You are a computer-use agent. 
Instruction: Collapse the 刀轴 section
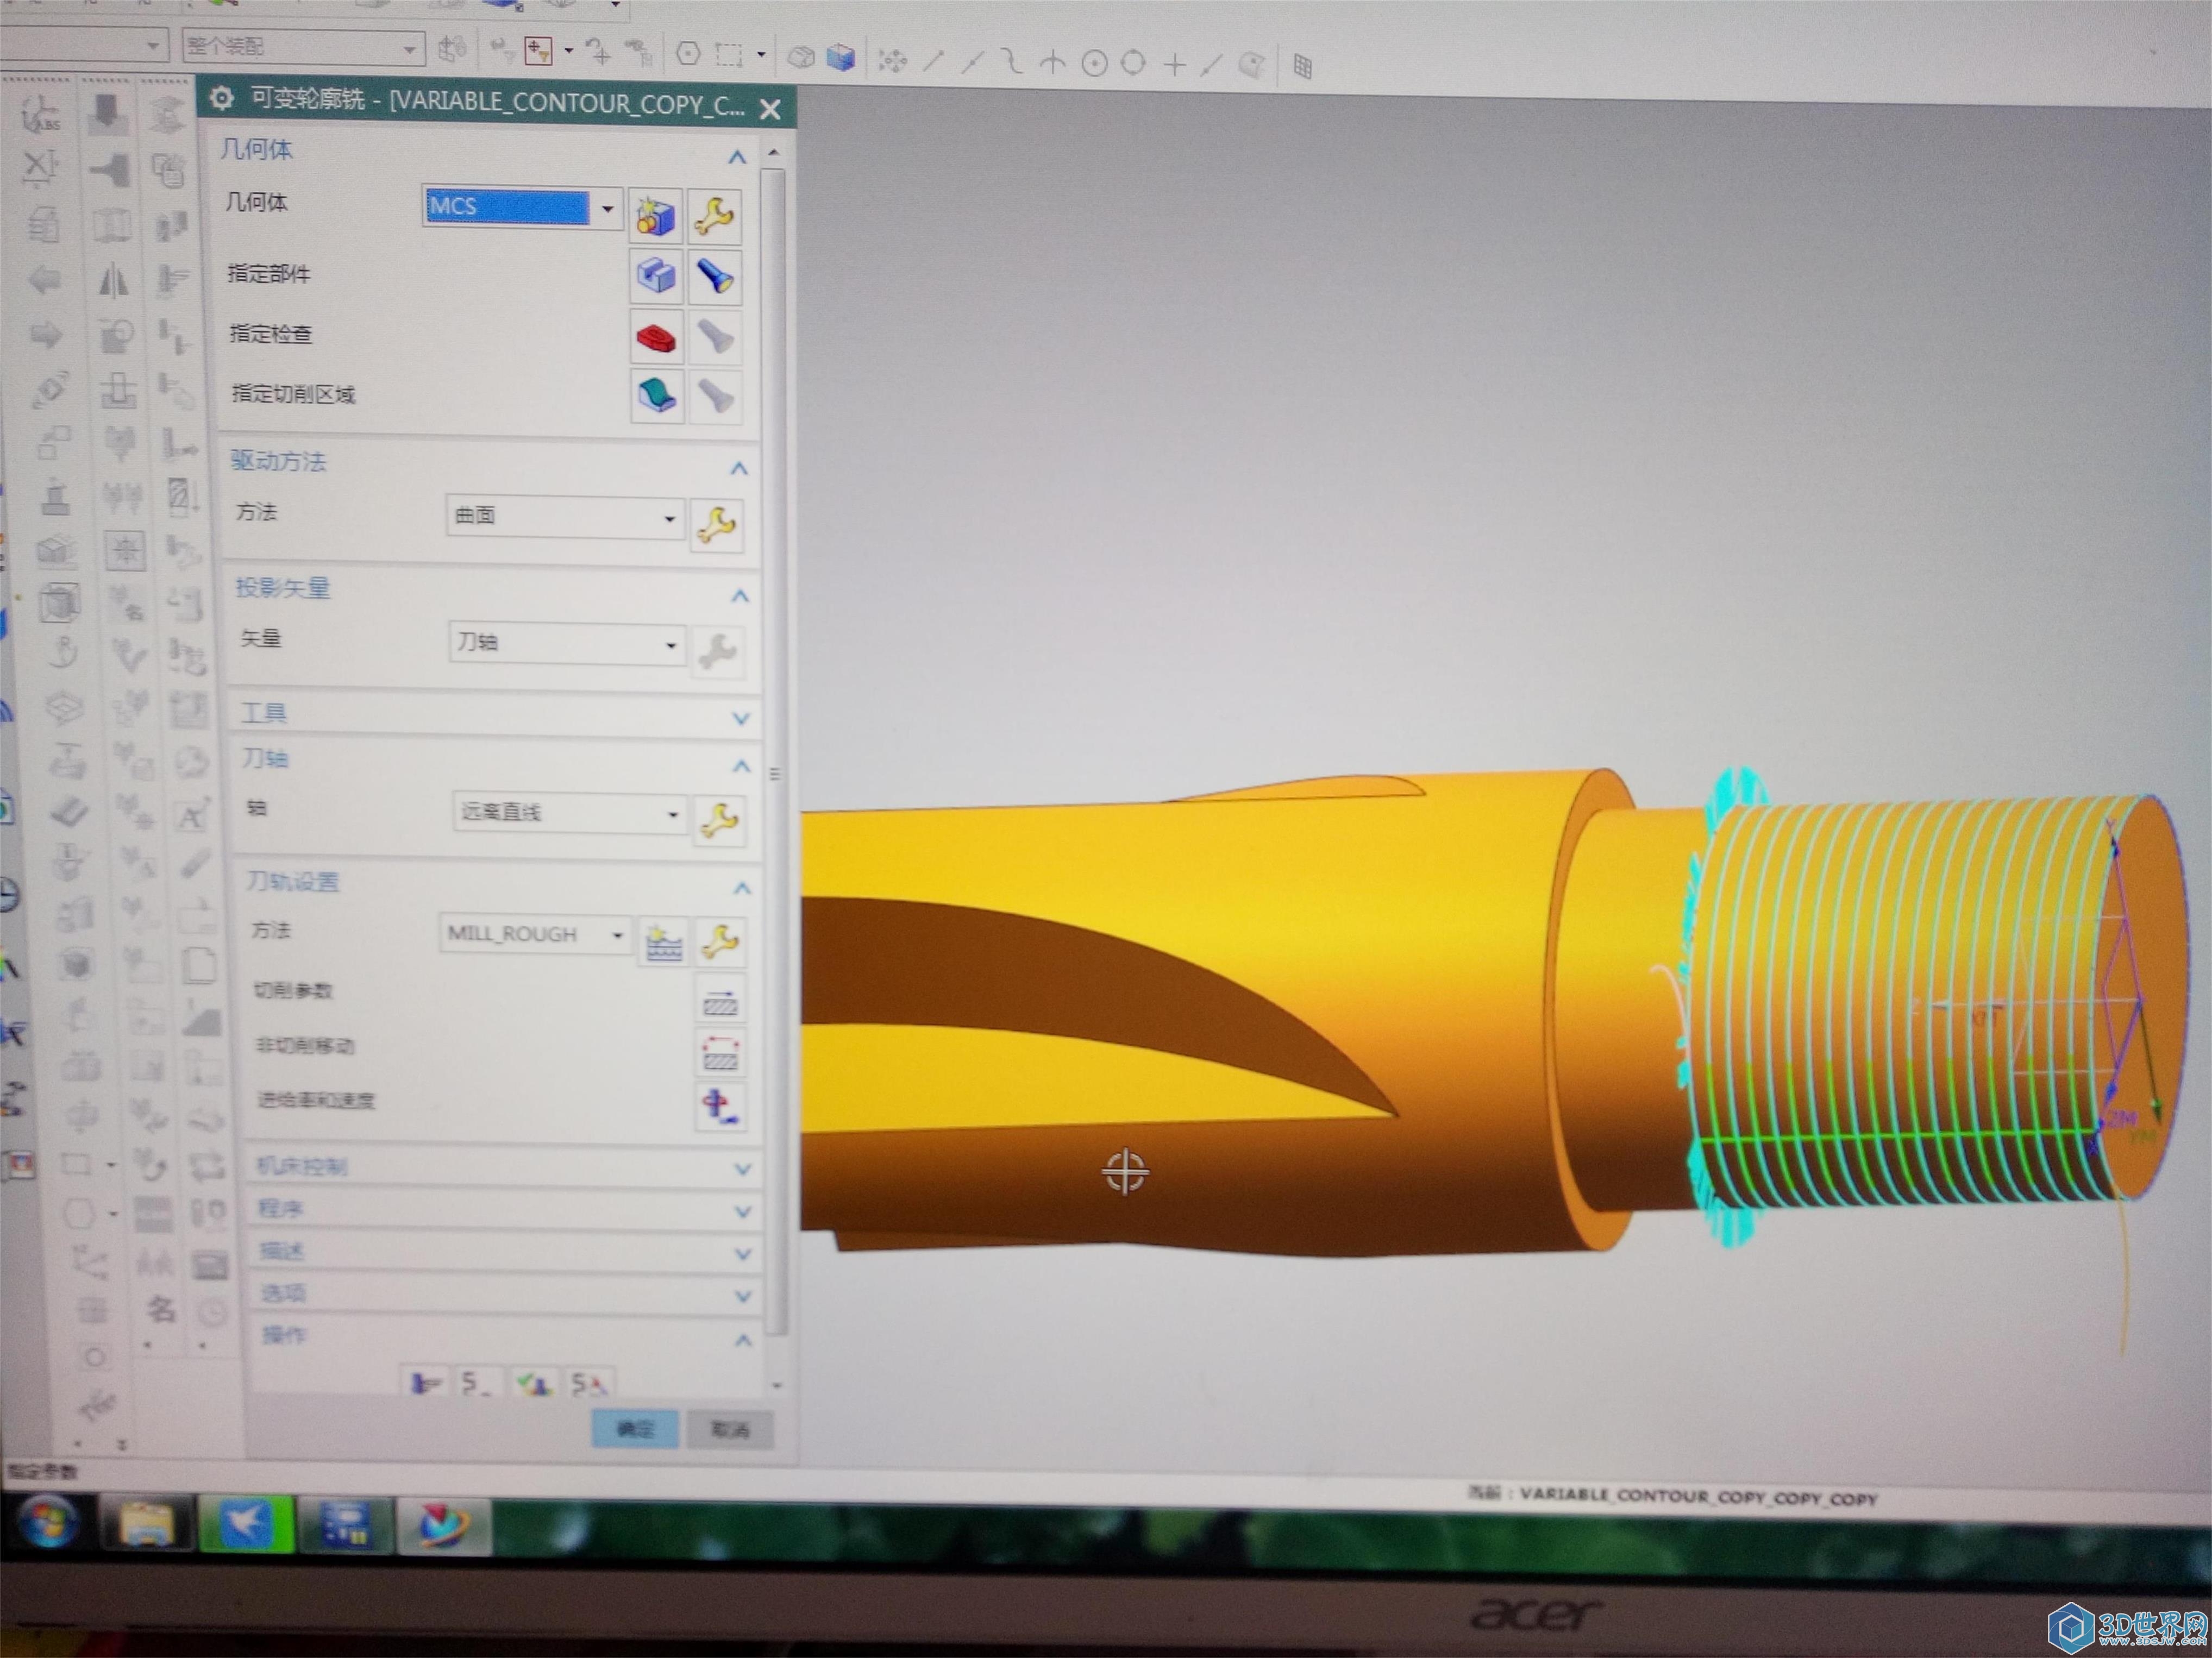point(741,766)
